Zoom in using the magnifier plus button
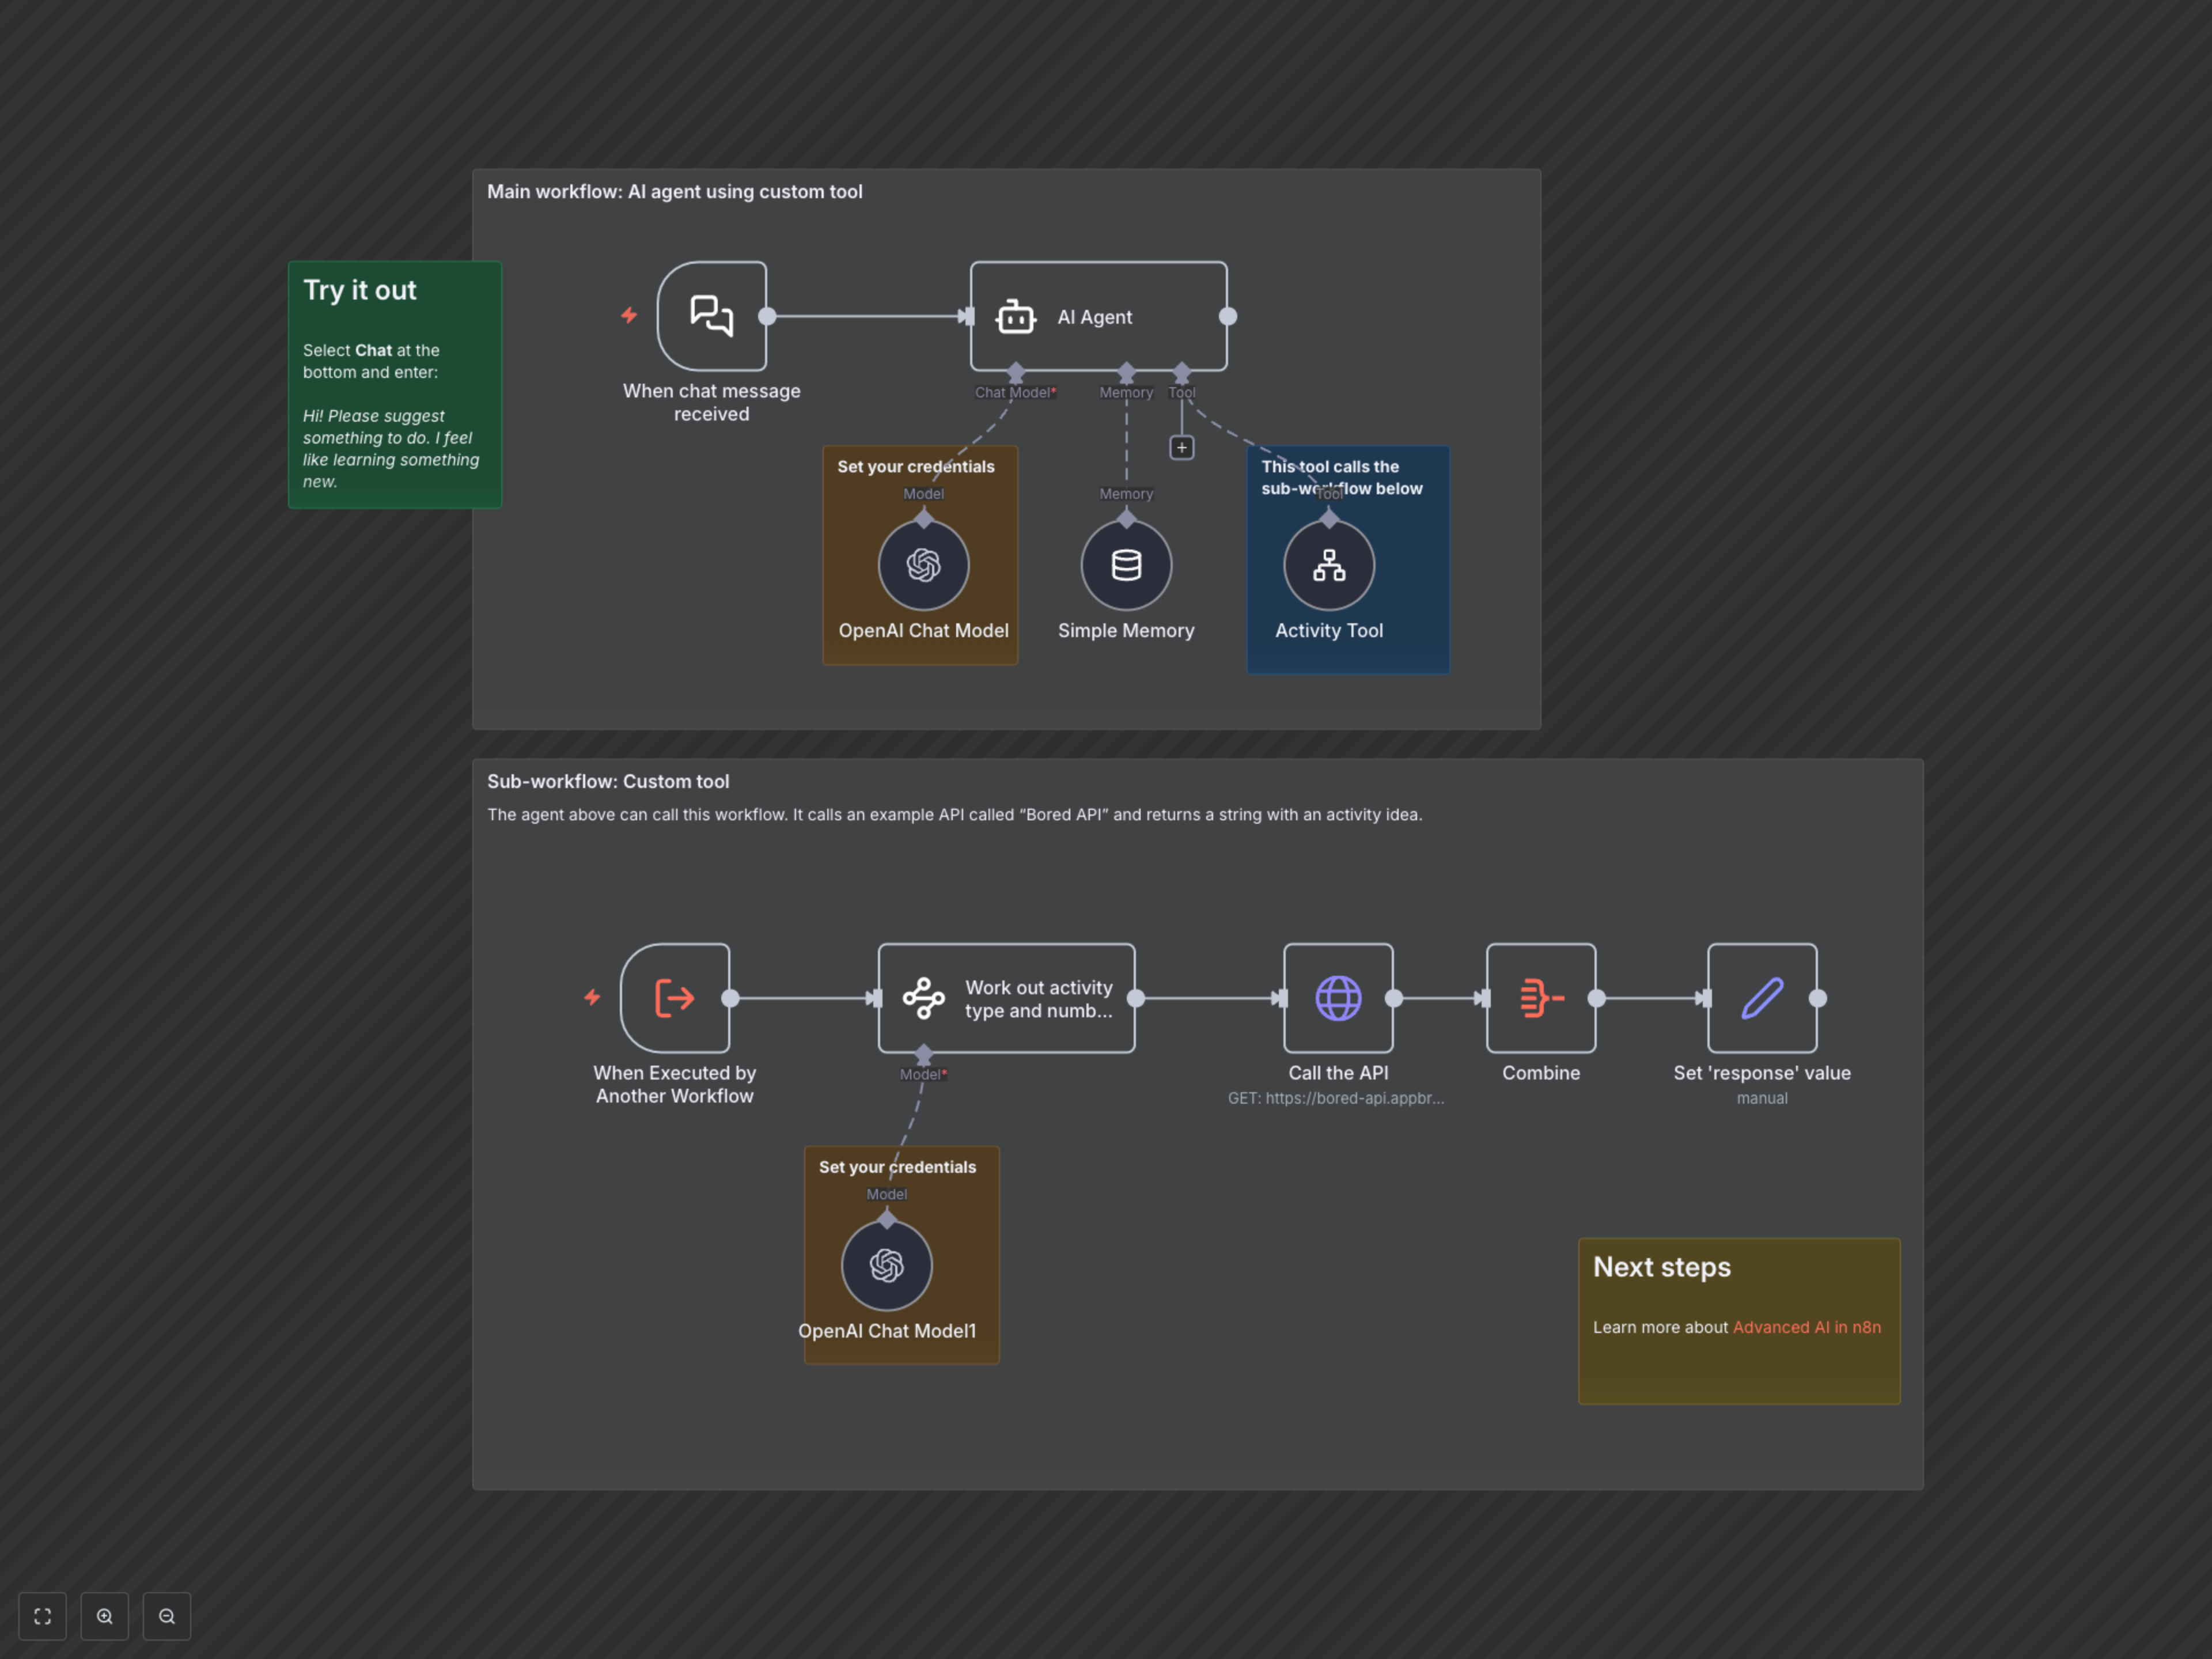2212x1659 pixels. tap(104, 1616)
